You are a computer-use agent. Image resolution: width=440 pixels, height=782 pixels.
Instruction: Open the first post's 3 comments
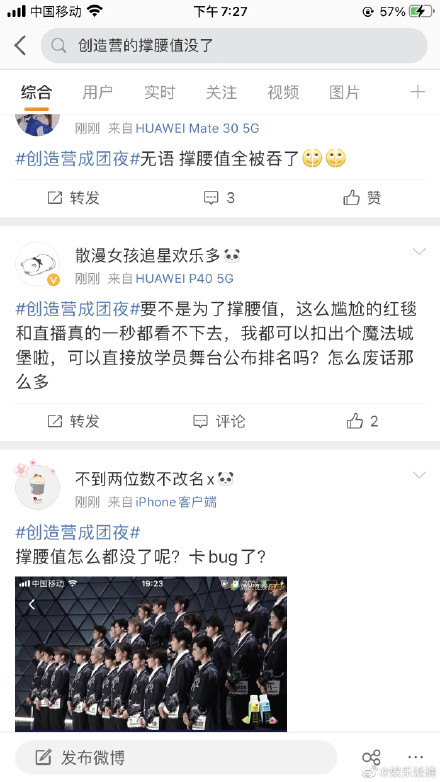(219, 198)
